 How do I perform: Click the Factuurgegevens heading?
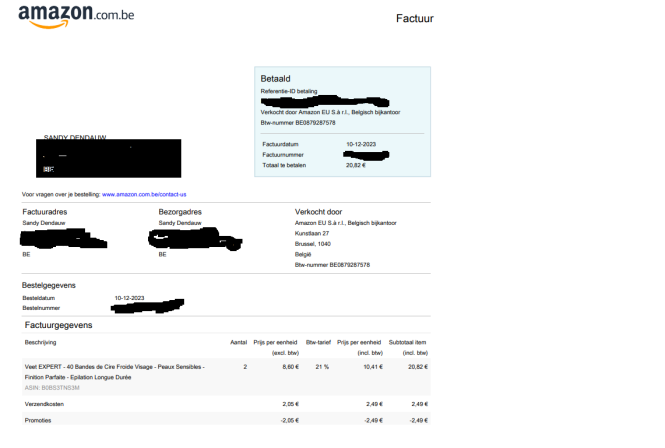pos(59,325)
